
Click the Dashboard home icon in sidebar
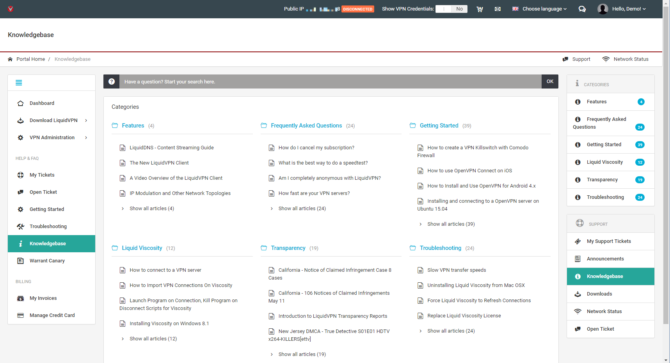click(20, 103)
